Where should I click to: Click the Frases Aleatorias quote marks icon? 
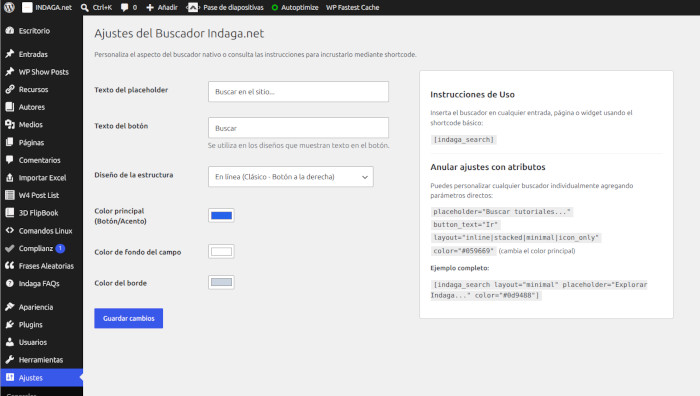point(10,266)
